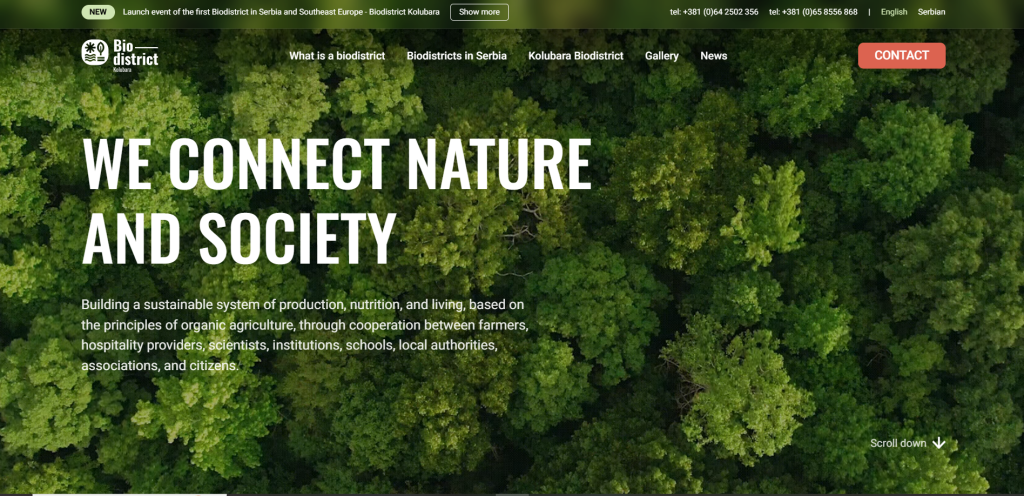The image size is (1024, 496).
Task: Open the News nav item
Action: (714, 55)
